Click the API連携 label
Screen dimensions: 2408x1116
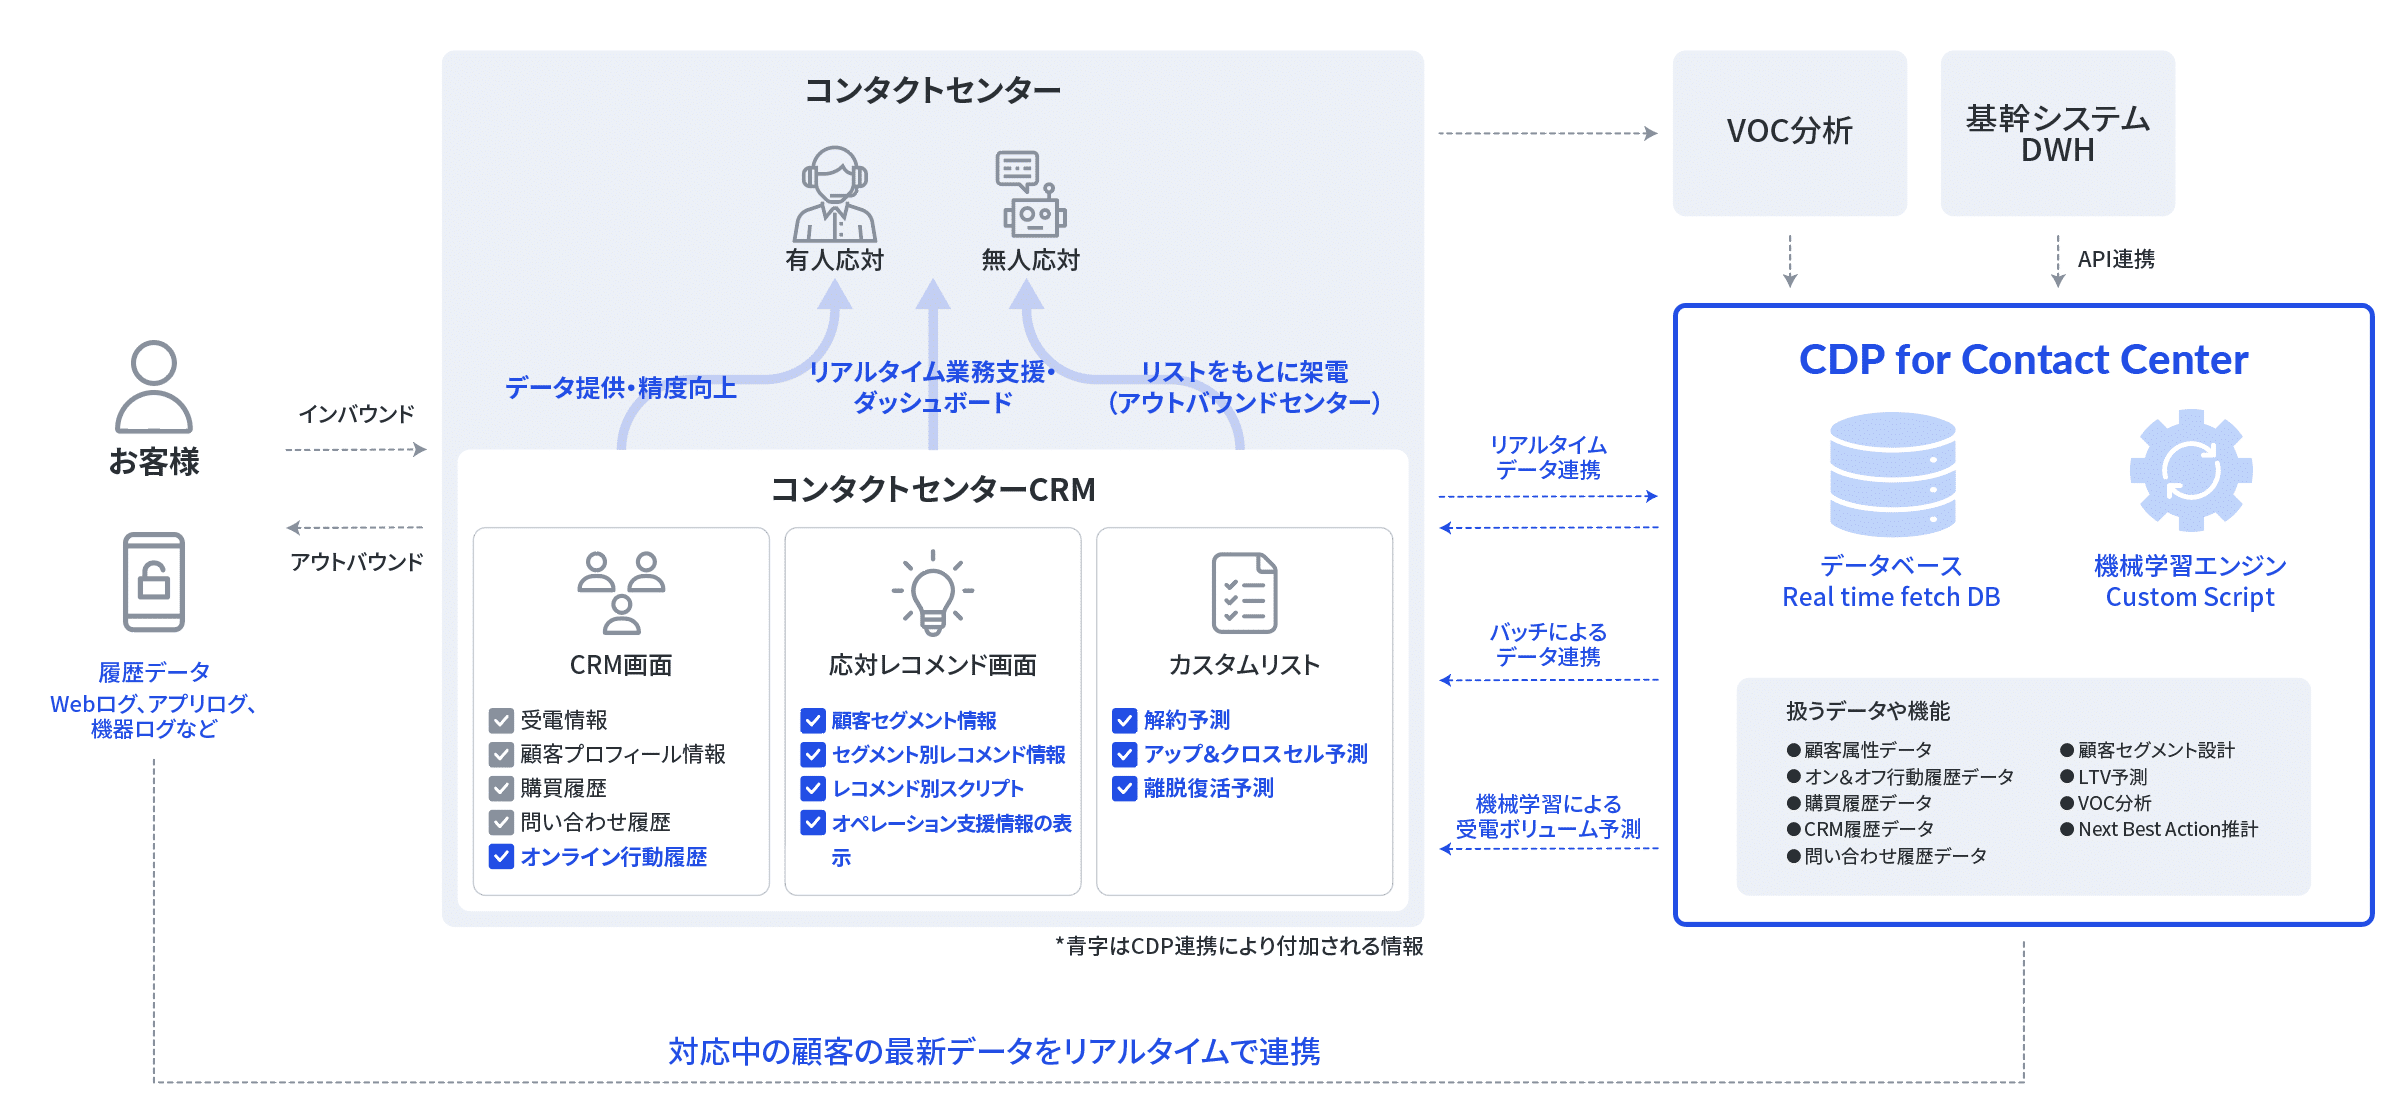coord(2116,259)
